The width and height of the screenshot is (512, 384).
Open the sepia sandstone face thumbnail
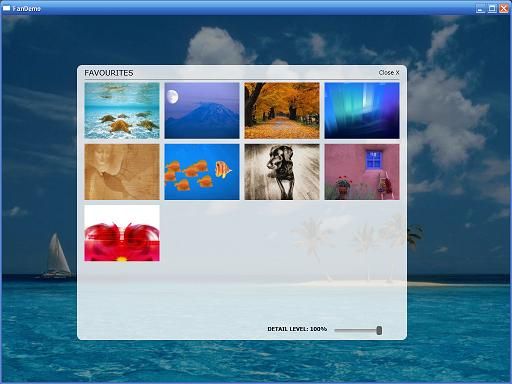coord(122,172)
